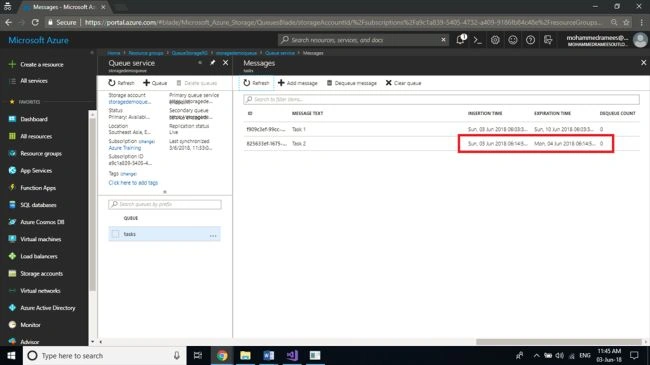This screenshot has height=365, width=650.
Task: Toggle the tasks queue checkbox
Action: click(x=115, y=234)
